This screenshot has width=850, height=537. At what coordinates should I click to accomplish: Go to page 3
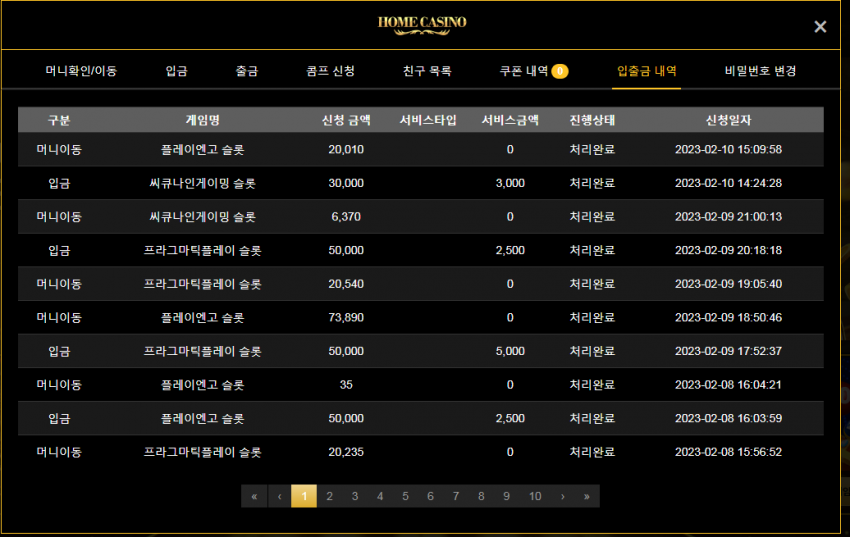(x=355, y=496)
